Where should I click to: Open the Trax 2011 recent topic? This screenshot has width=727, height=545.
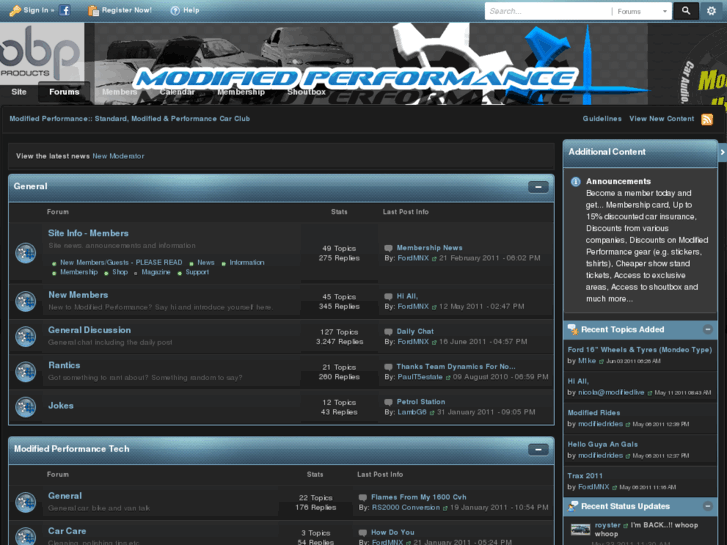[585, 476]
